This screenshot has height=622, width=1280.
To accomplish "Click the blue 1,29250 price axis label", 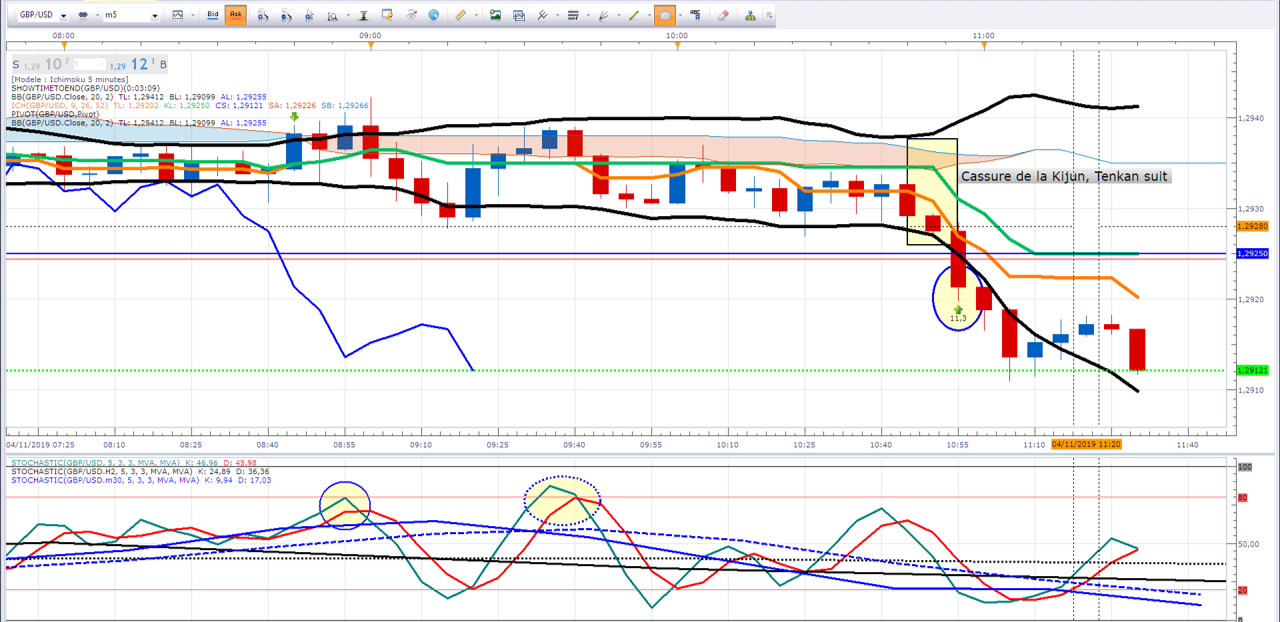I will [1255, 254].
